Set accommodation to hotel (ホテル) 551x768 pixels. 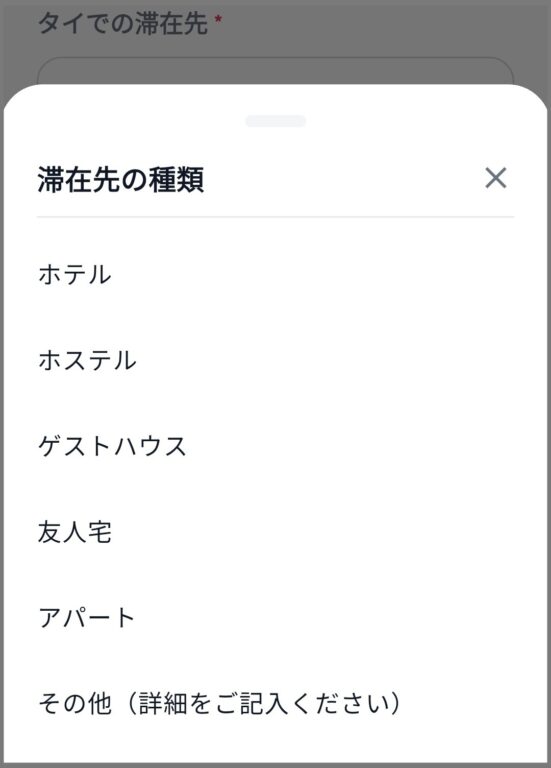point(275,274)
